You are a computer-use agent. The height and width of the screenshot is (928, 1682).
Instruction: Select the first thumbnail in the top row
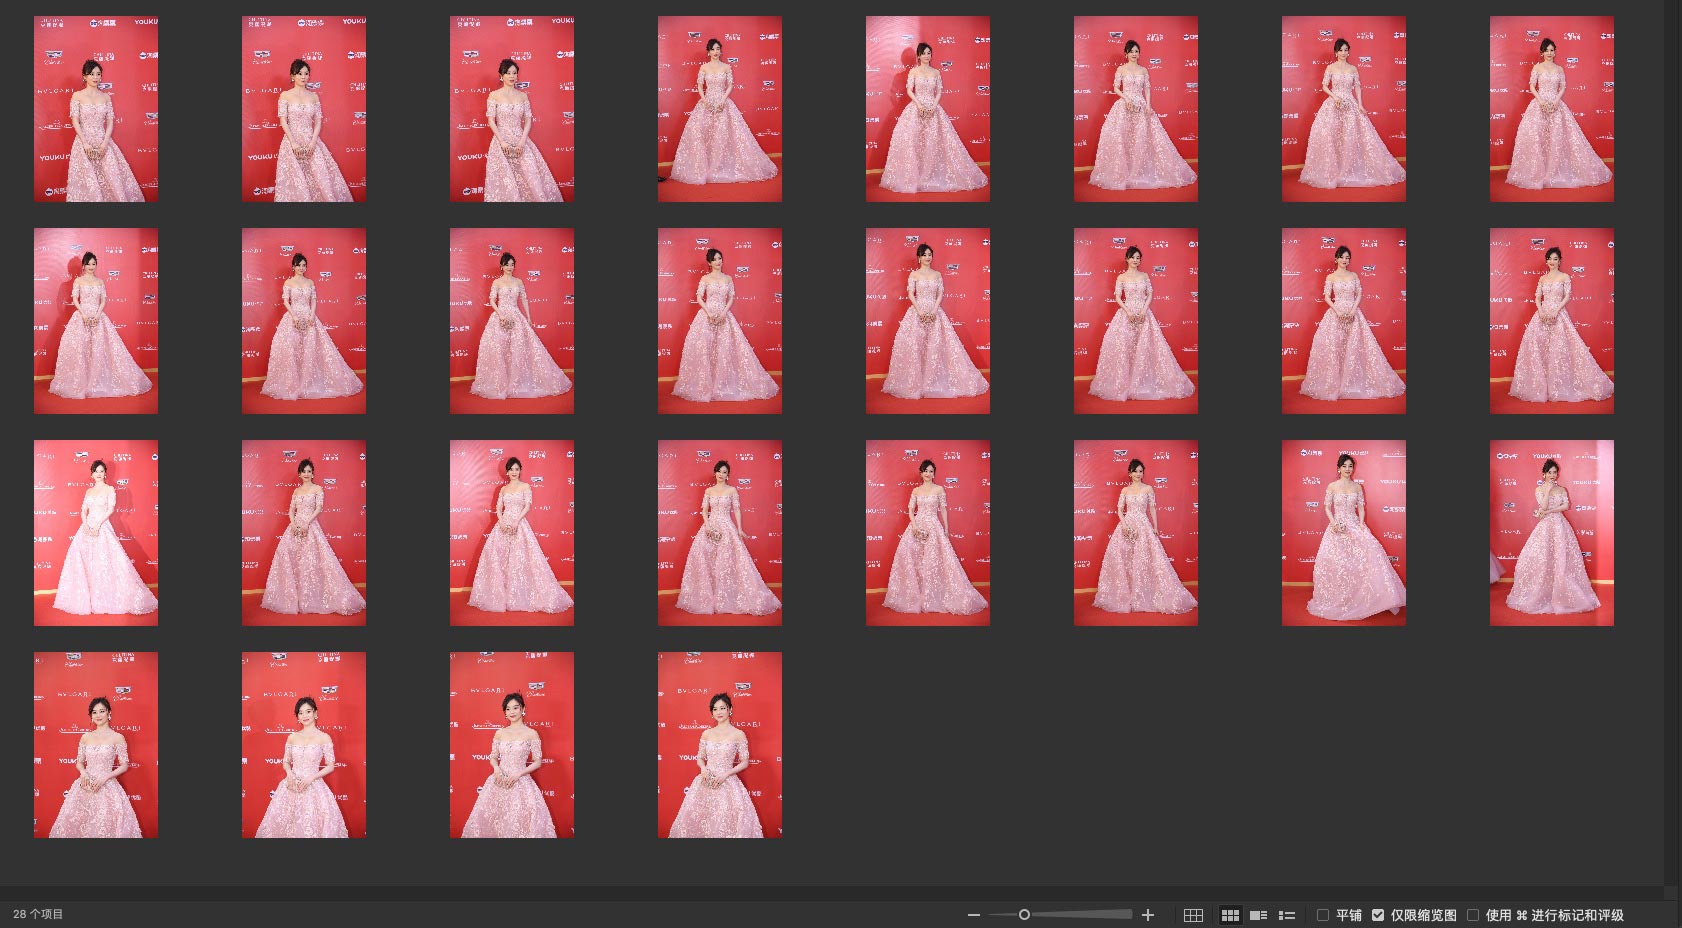pyautogui.click(x=96, y=109)
